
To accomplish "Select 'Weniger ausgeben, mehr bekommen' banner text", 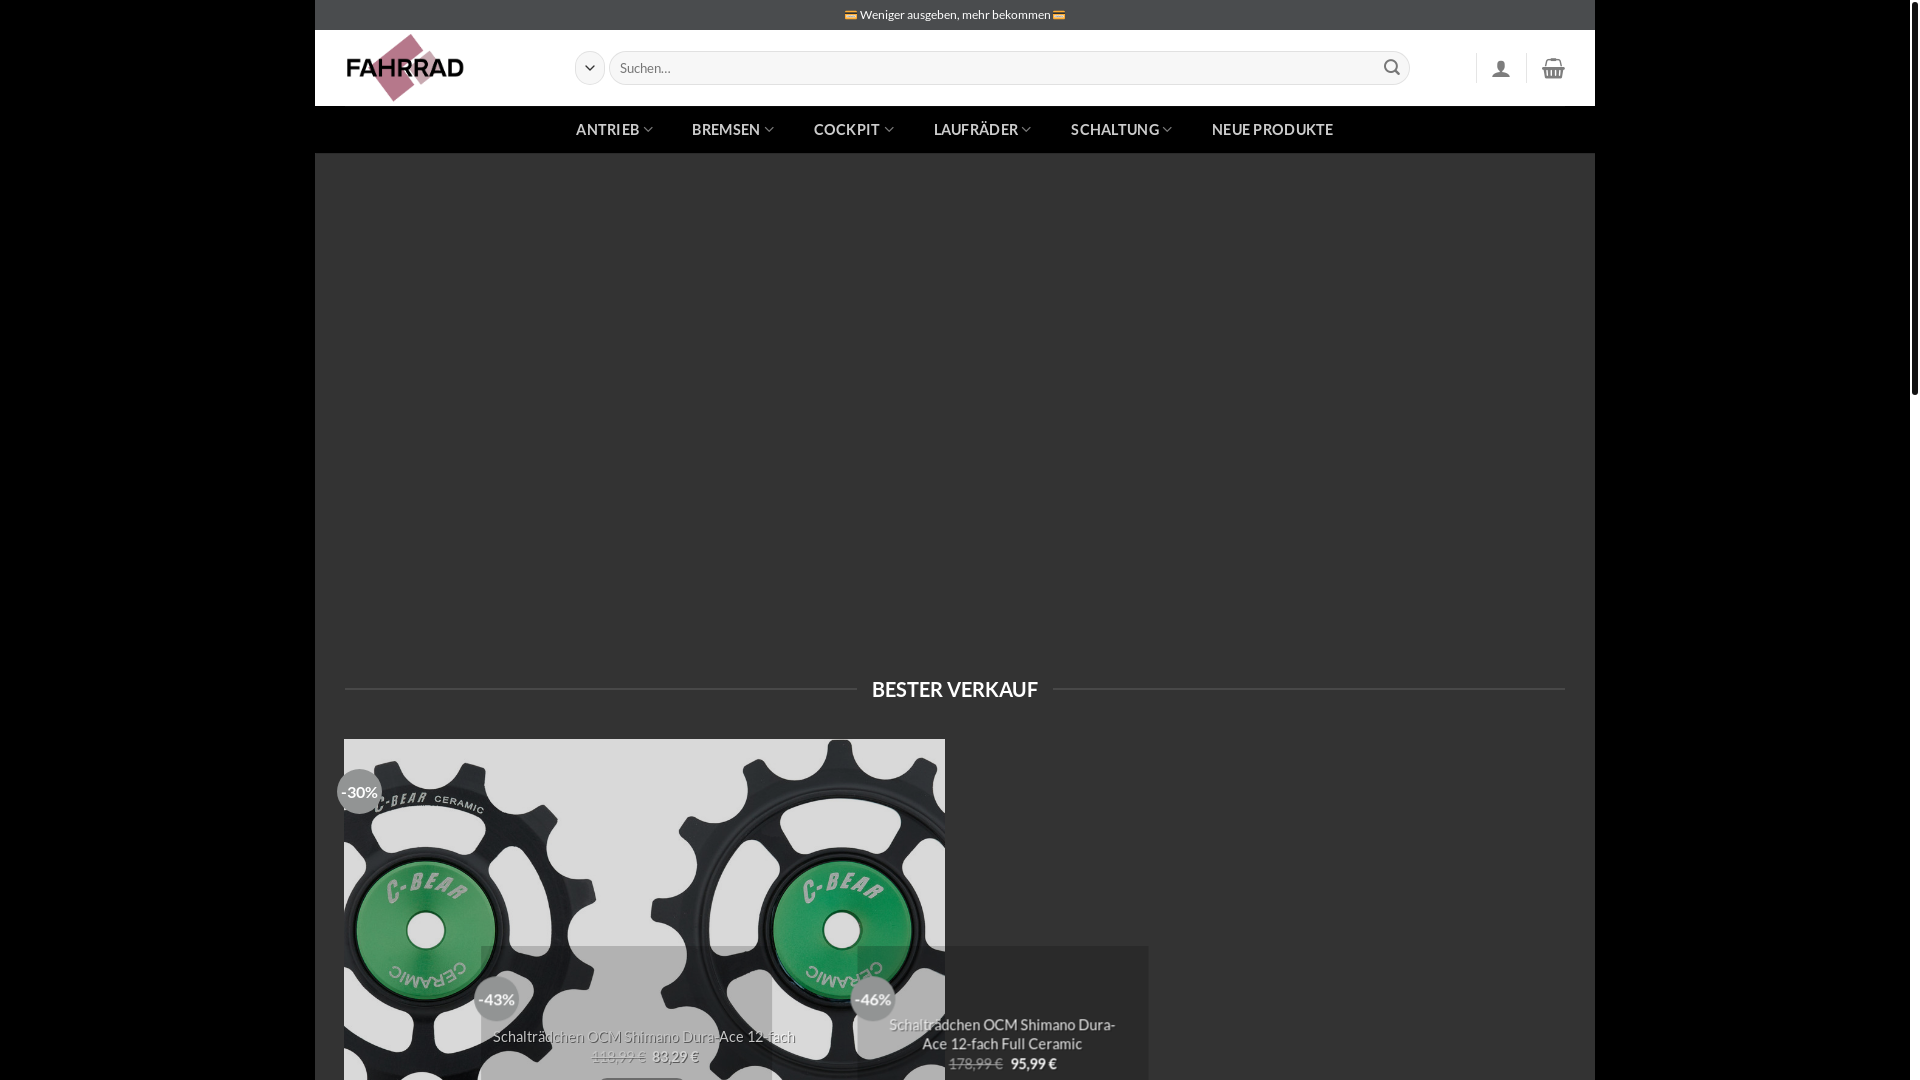I will [955, 15].
